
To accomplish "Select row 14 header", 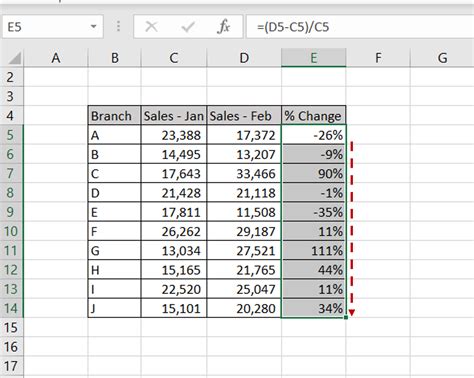I will [x=11, y=308].
